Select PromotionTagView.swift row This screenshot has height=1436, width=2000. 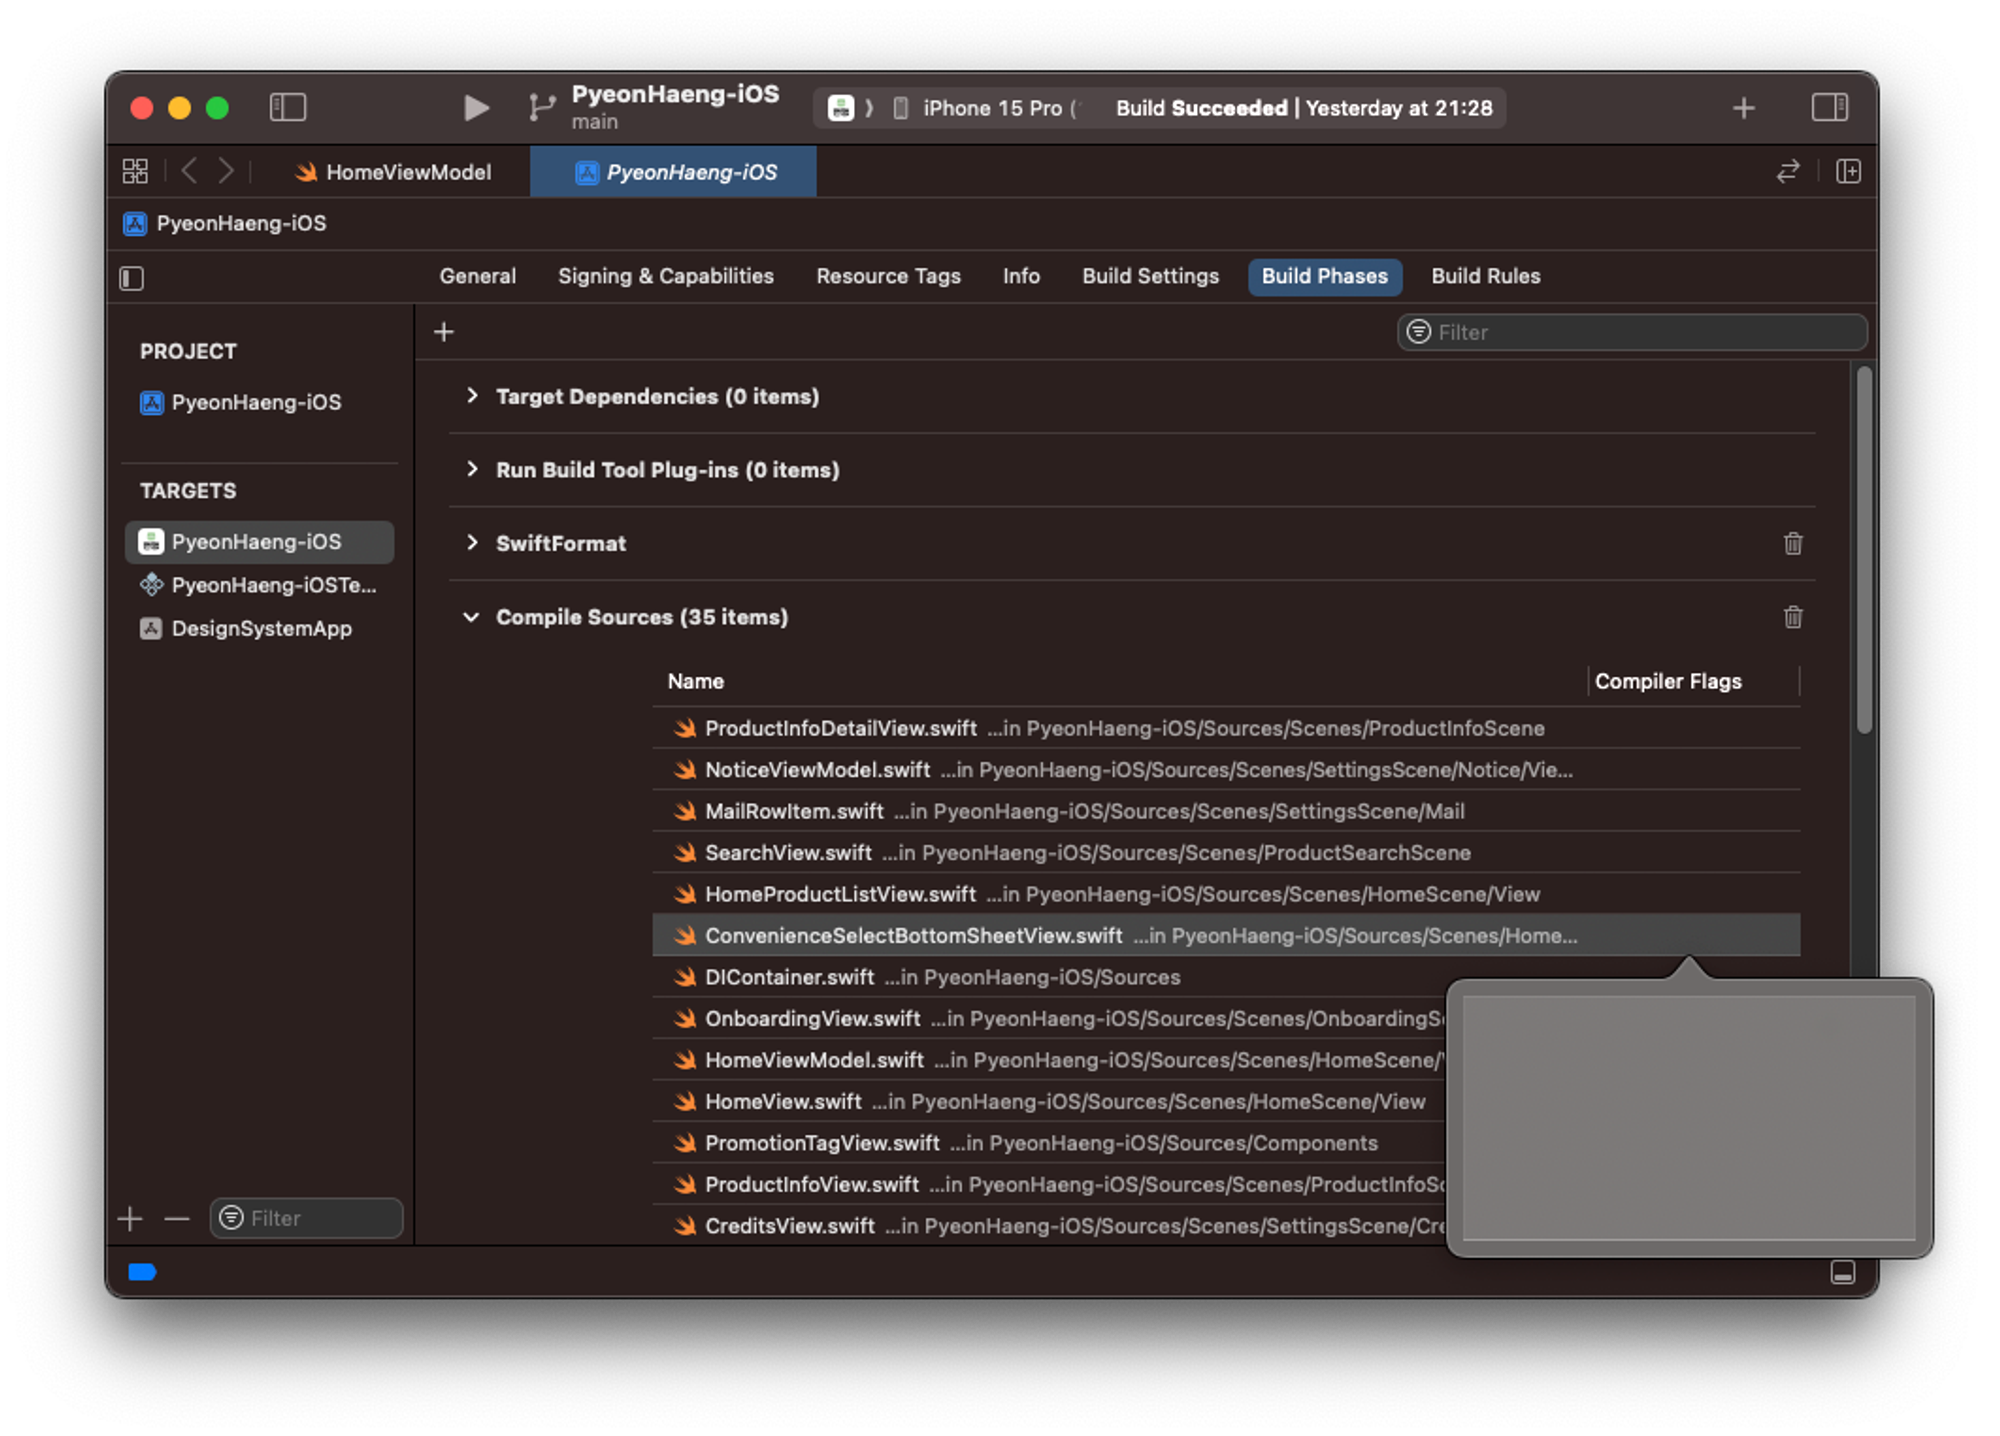click(x=1049, y=1143)
